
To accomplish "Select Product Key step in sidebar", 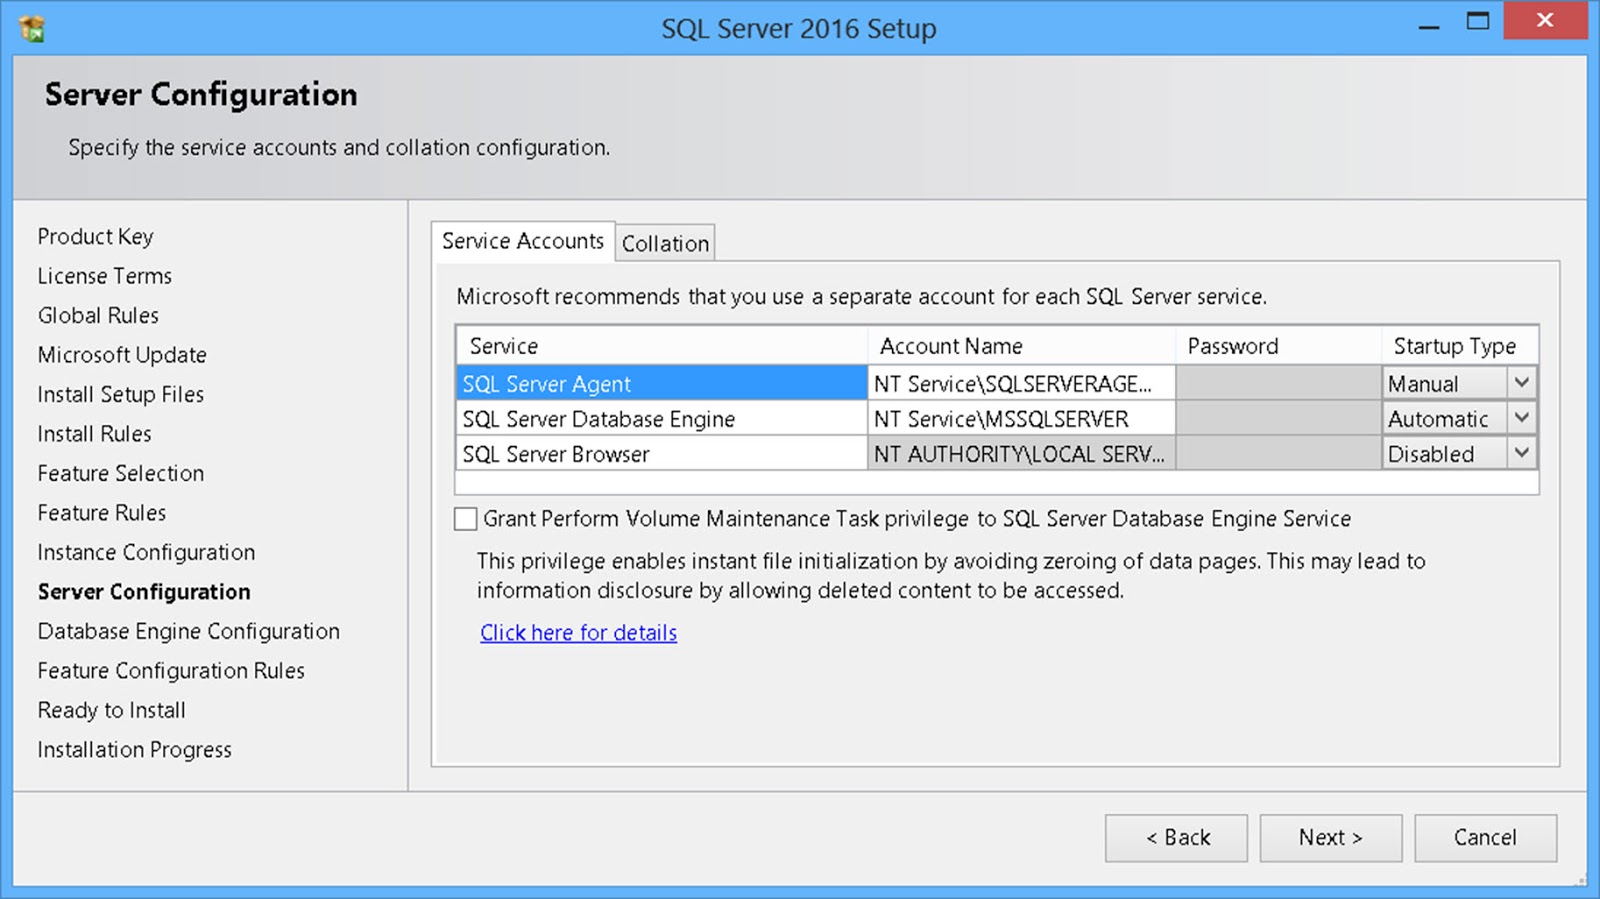I will pos(95,237).
